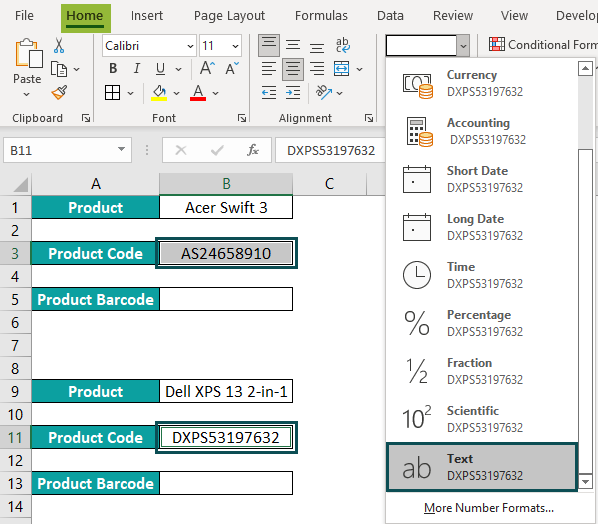Open the File tab
Image resolution: width=598 pixels, height=524 pixels.
click(24, 16)
